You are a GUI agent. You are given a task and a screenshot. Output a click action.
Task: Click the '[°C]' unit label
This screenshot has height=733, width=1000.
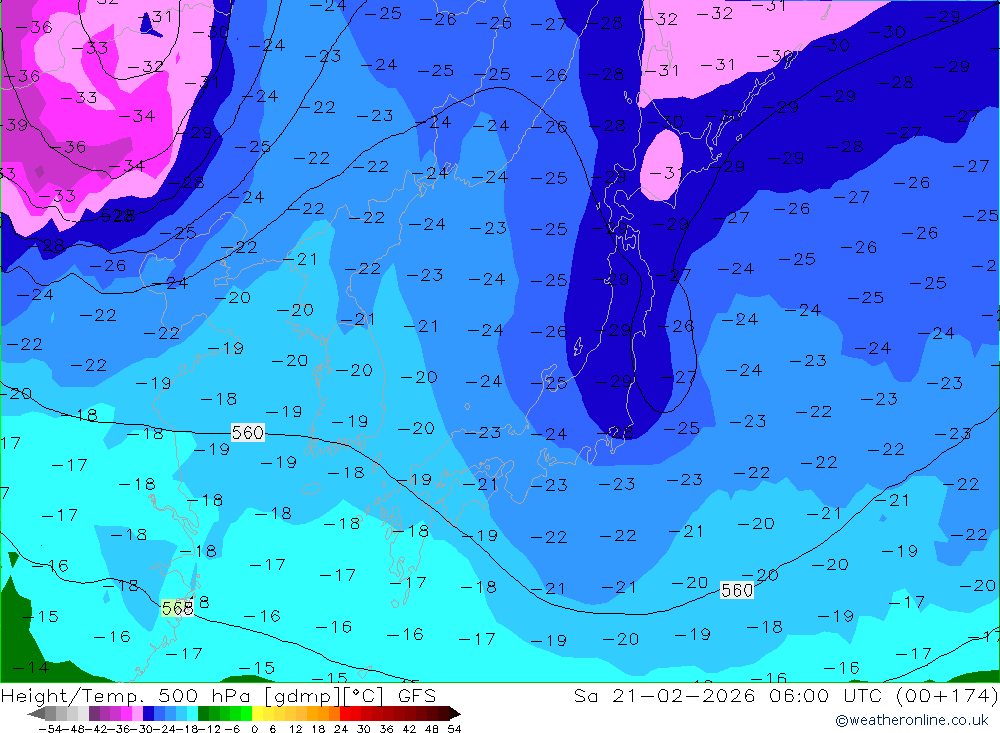point(364,695)
